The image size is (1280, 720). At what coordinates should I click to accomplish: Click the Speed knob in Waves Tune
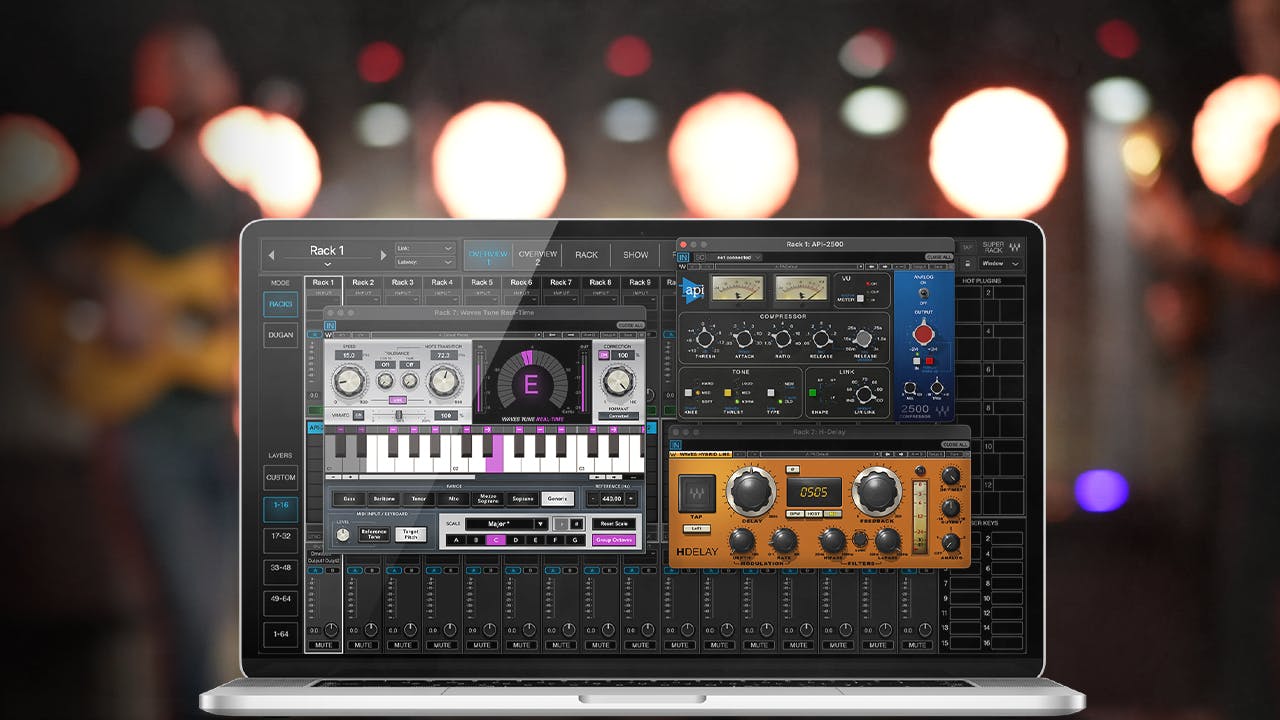tap(349, 380)
